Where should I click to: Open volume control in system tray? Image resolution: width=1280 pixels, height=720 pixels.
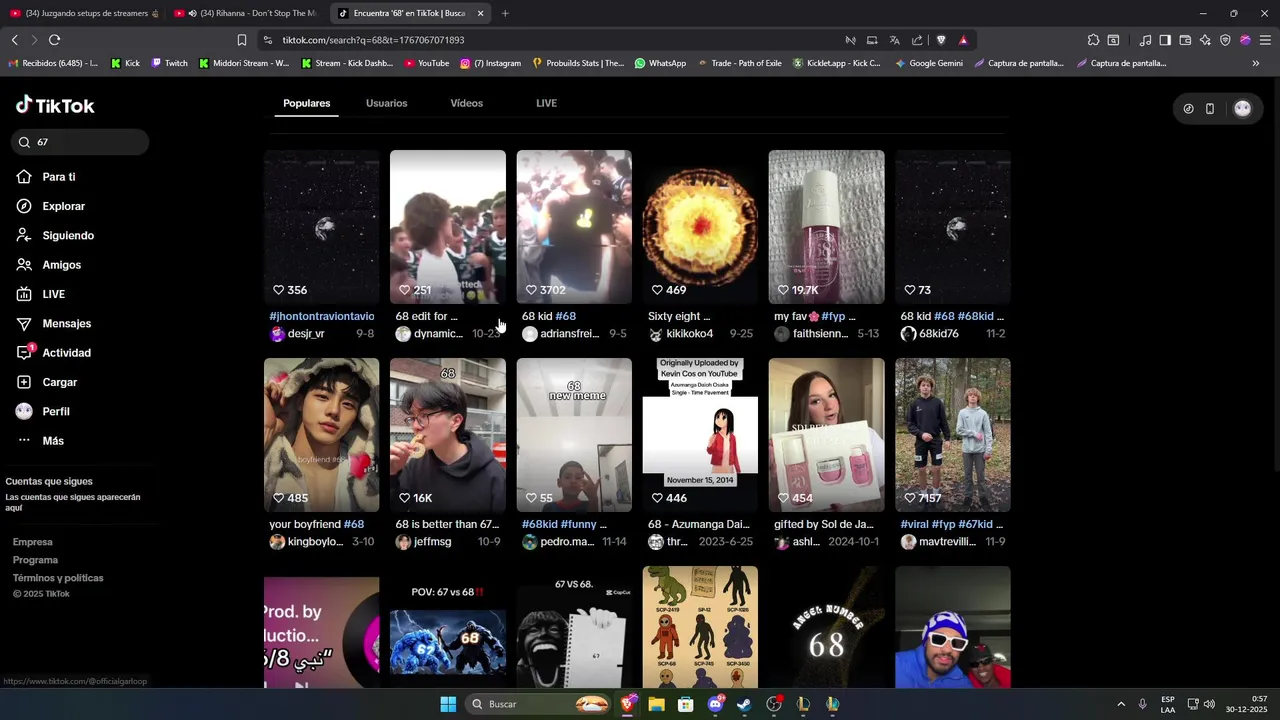pos(1209,704)
